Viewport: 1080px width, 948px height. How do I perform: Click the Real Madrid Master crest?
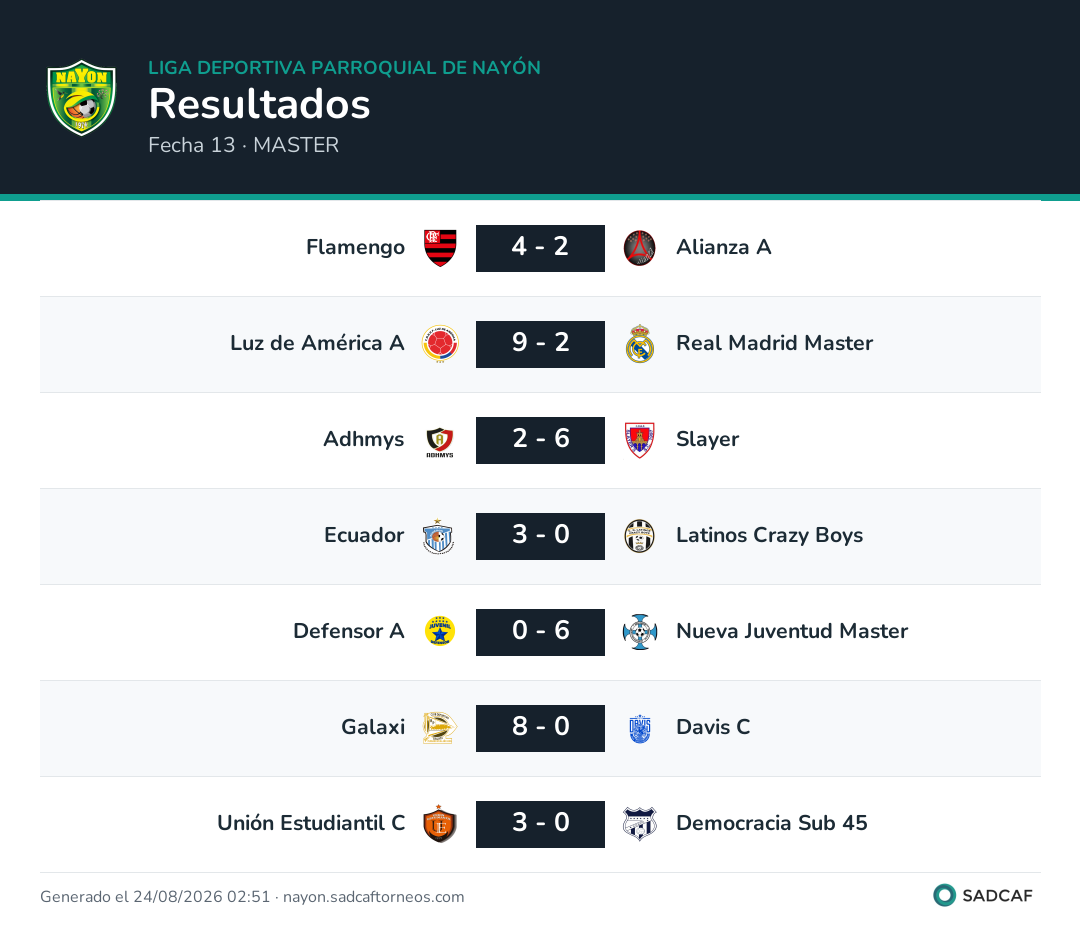[639, 344]
